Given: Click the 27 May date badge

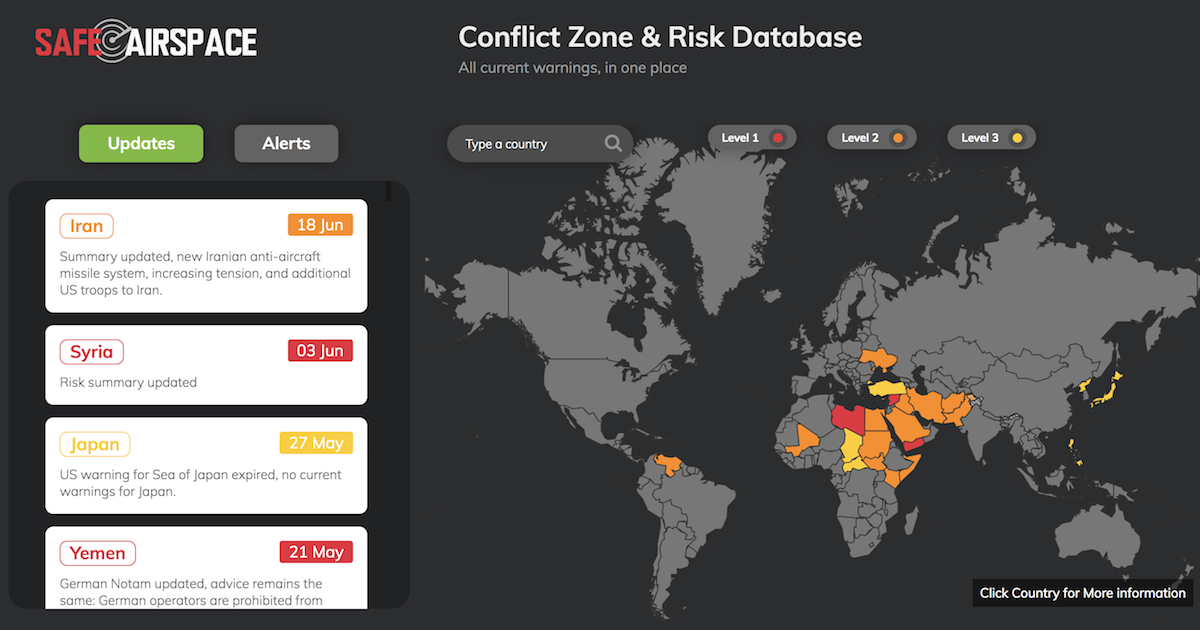Looking at the screenshot, I should [316, 443].
